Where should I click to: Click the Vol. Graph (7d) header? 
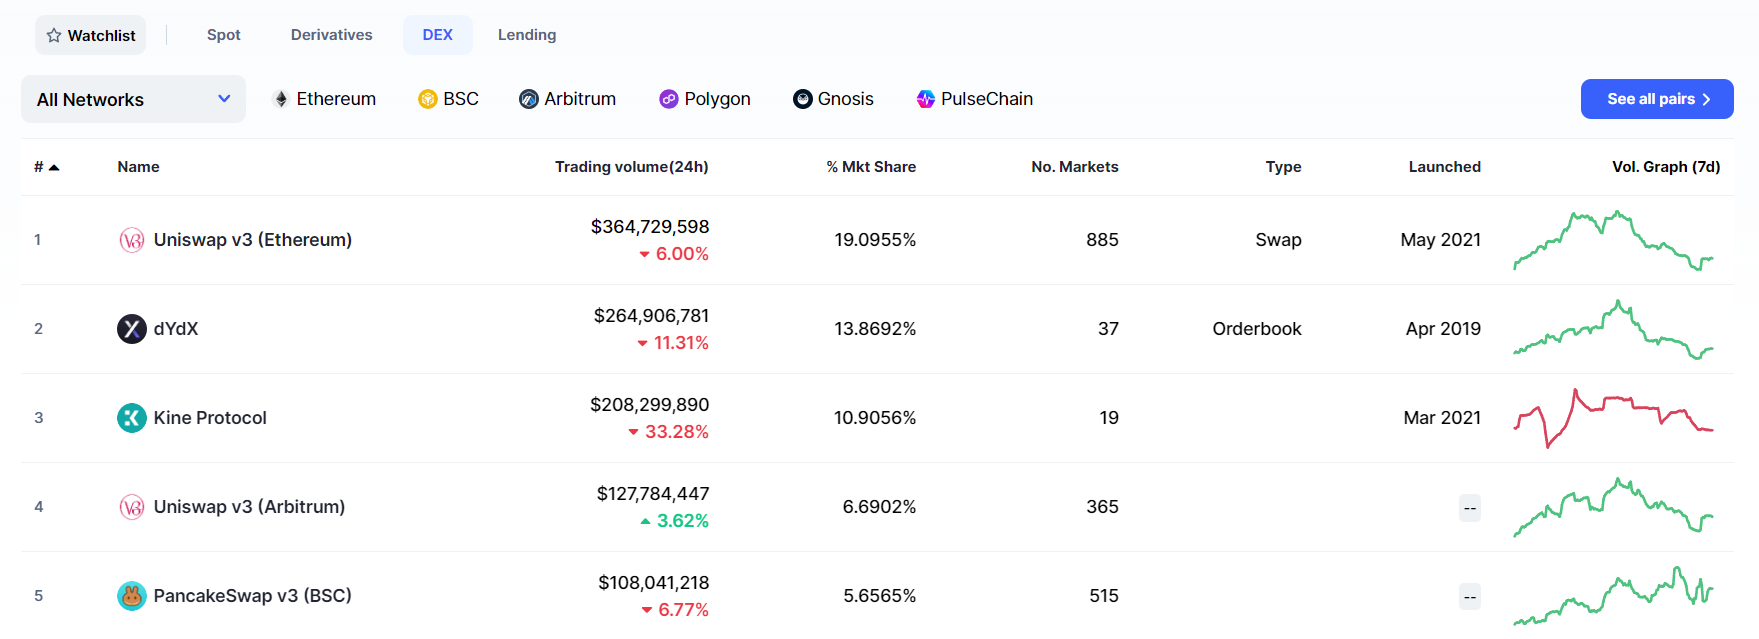(x=1666, y=167)
